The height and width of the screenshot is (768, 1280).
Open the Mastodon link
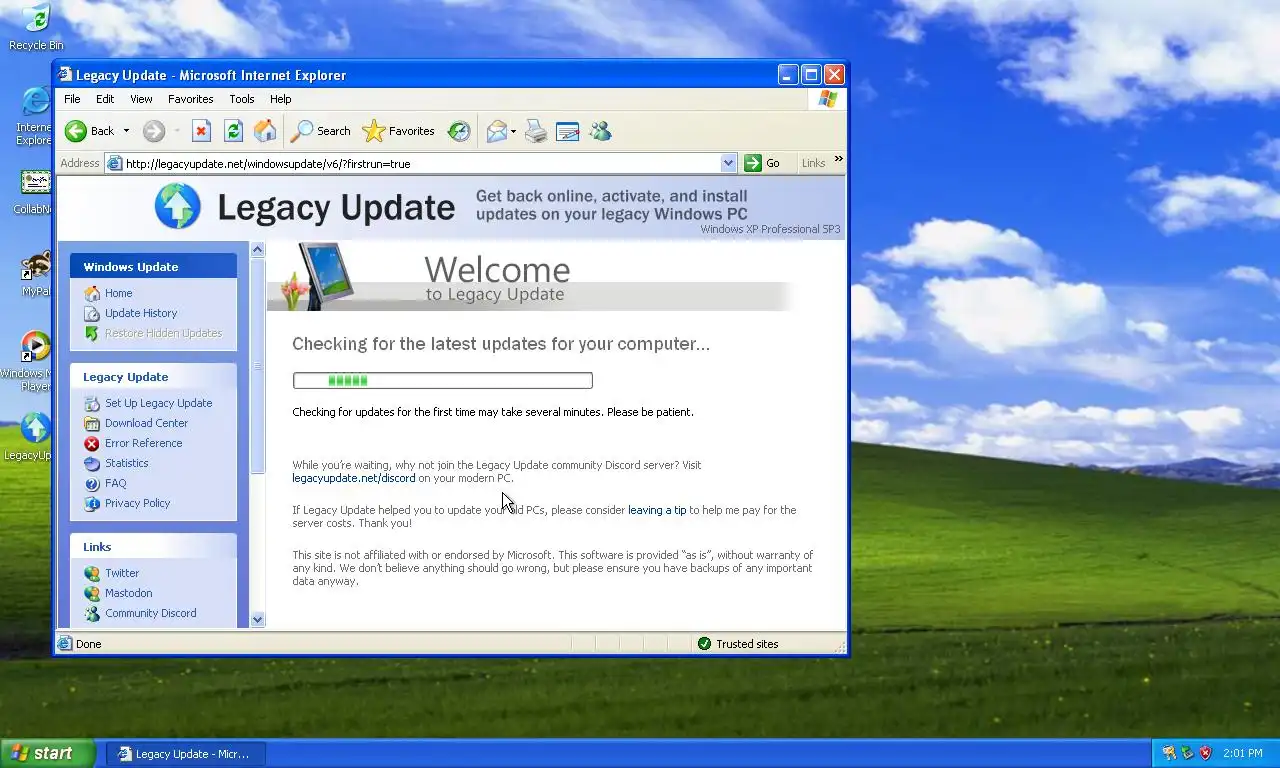pos(128,593)
